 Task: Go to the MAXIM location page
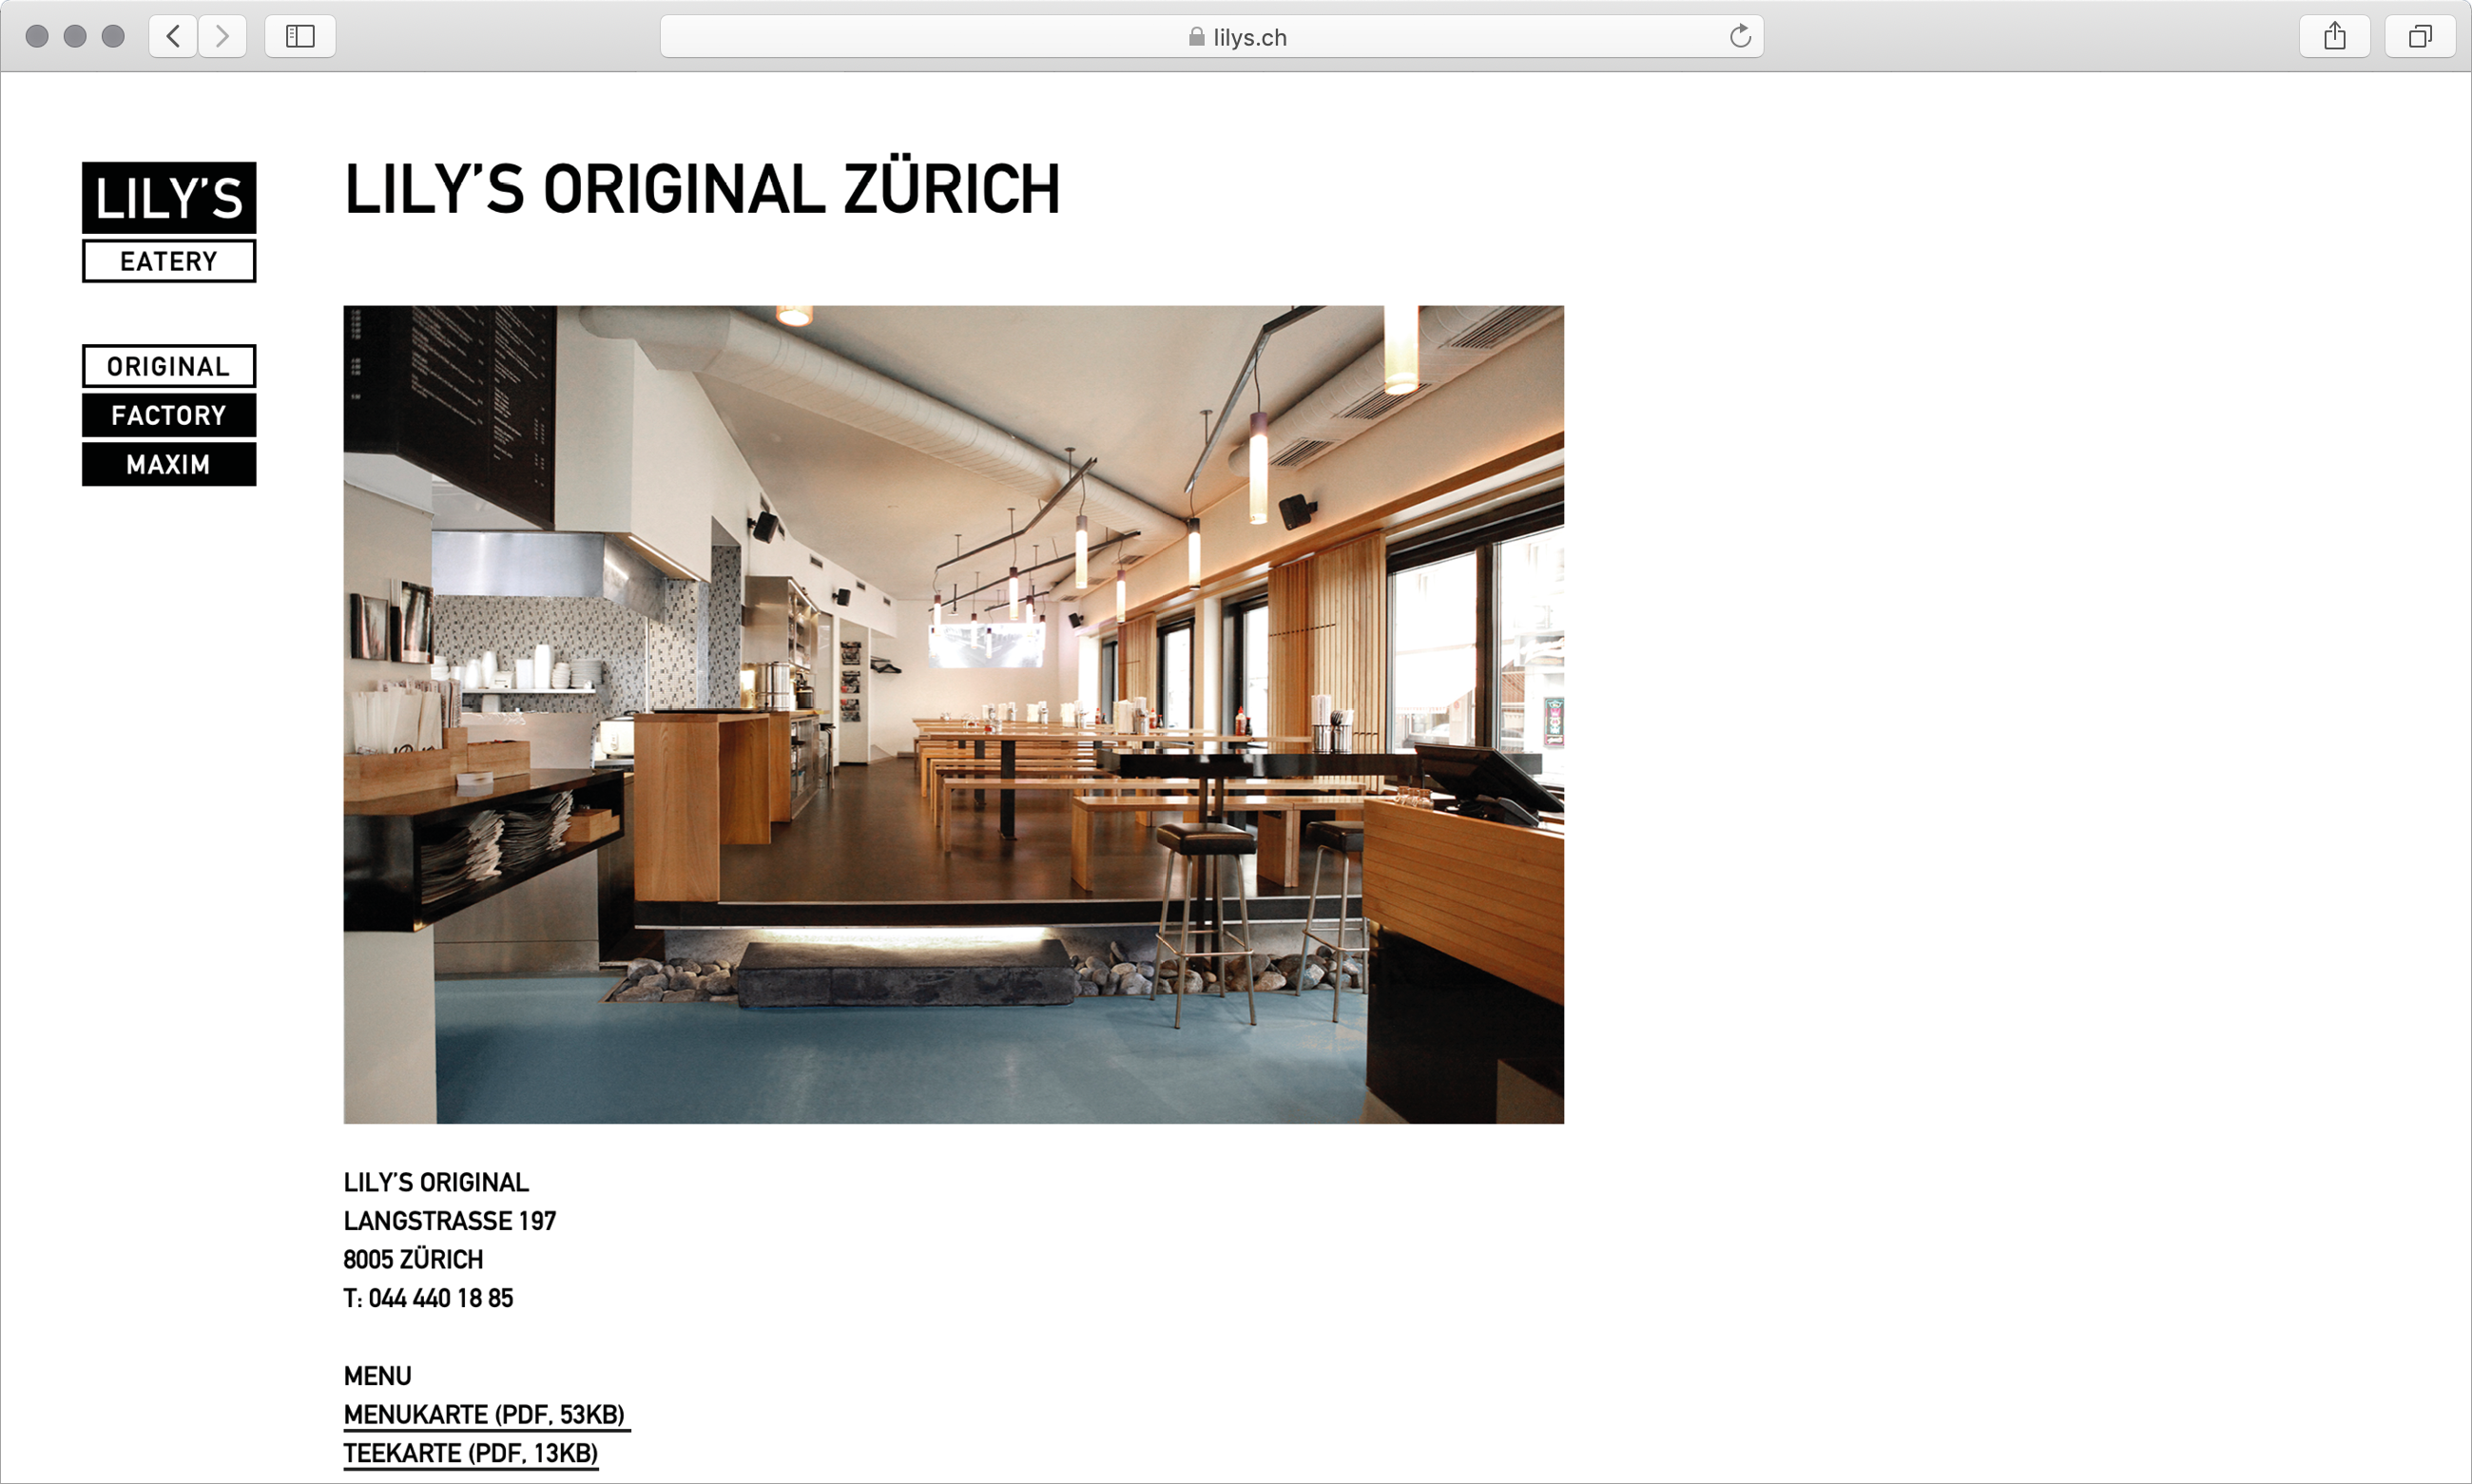[x=169, y=464]
